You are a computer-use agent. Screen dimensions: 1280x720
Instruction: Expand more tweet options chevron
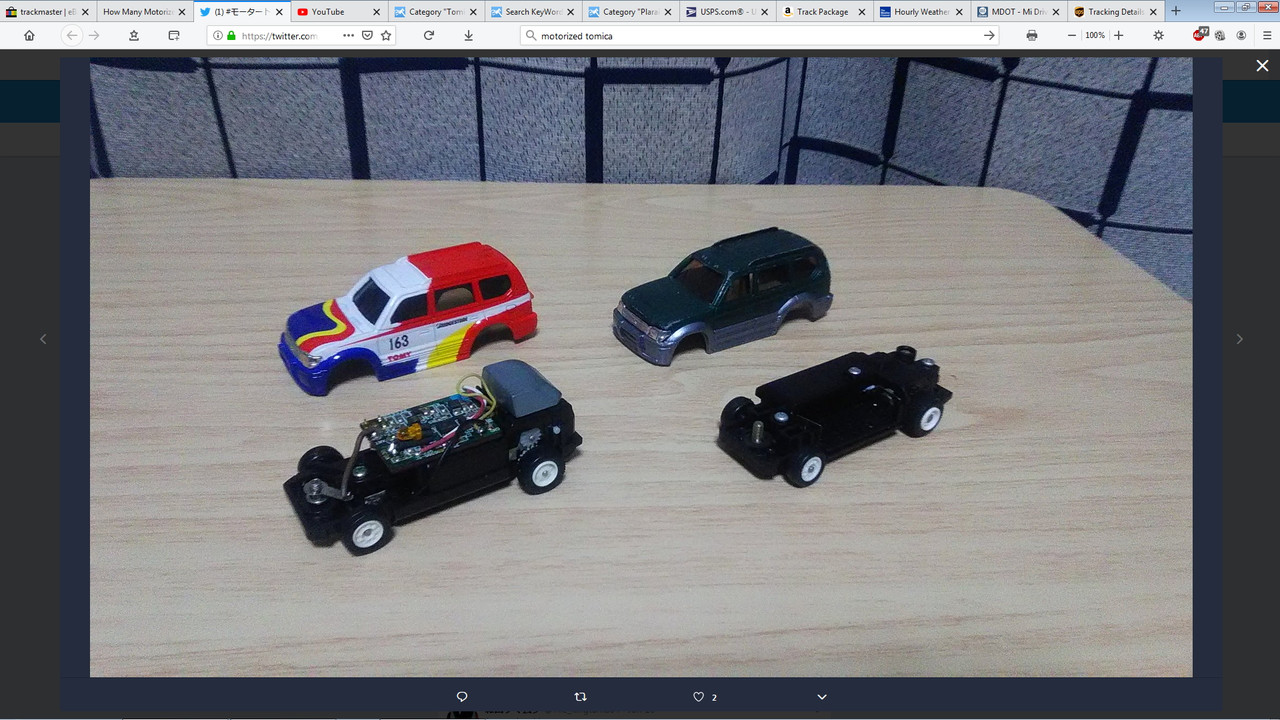(x=822, y=696)
